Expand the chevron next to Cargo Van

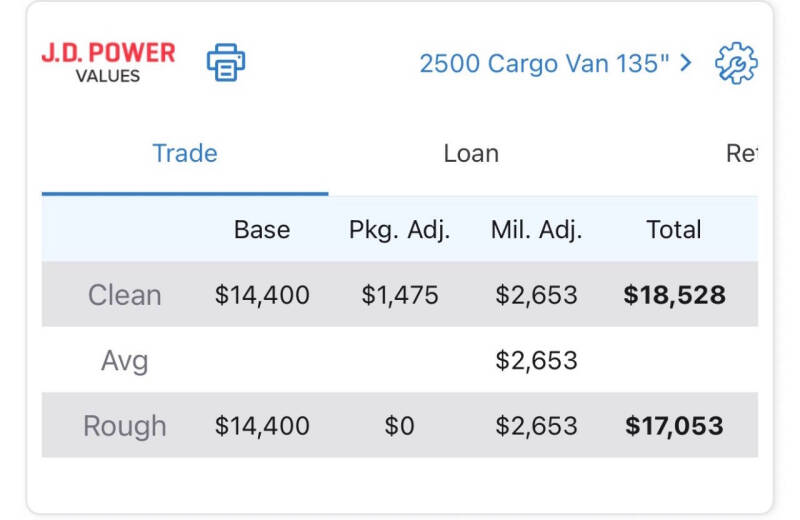click(686, 63)
